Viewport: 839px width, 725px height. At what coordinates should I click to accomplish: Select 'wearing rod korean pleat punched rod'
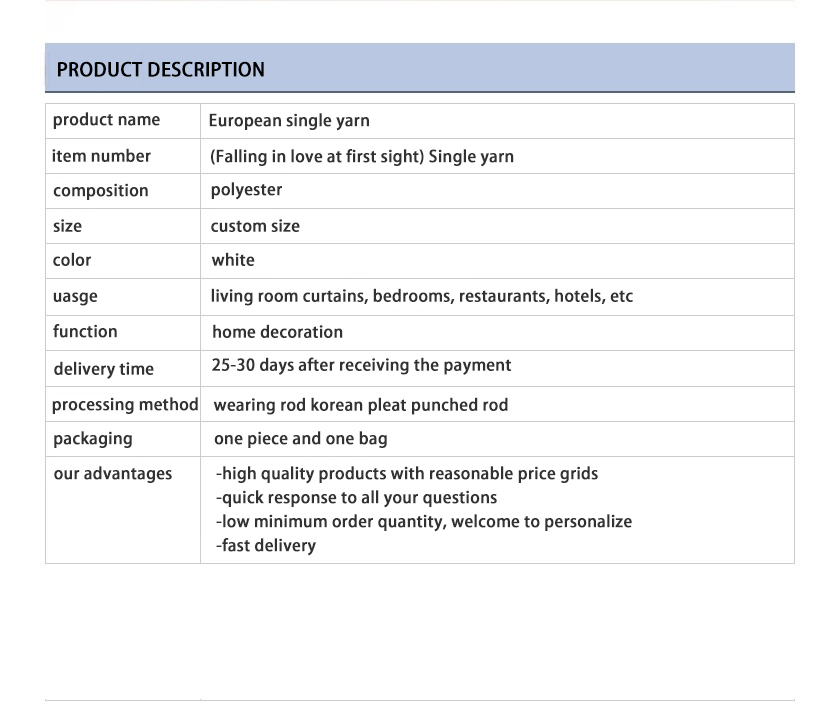point(360,405)
